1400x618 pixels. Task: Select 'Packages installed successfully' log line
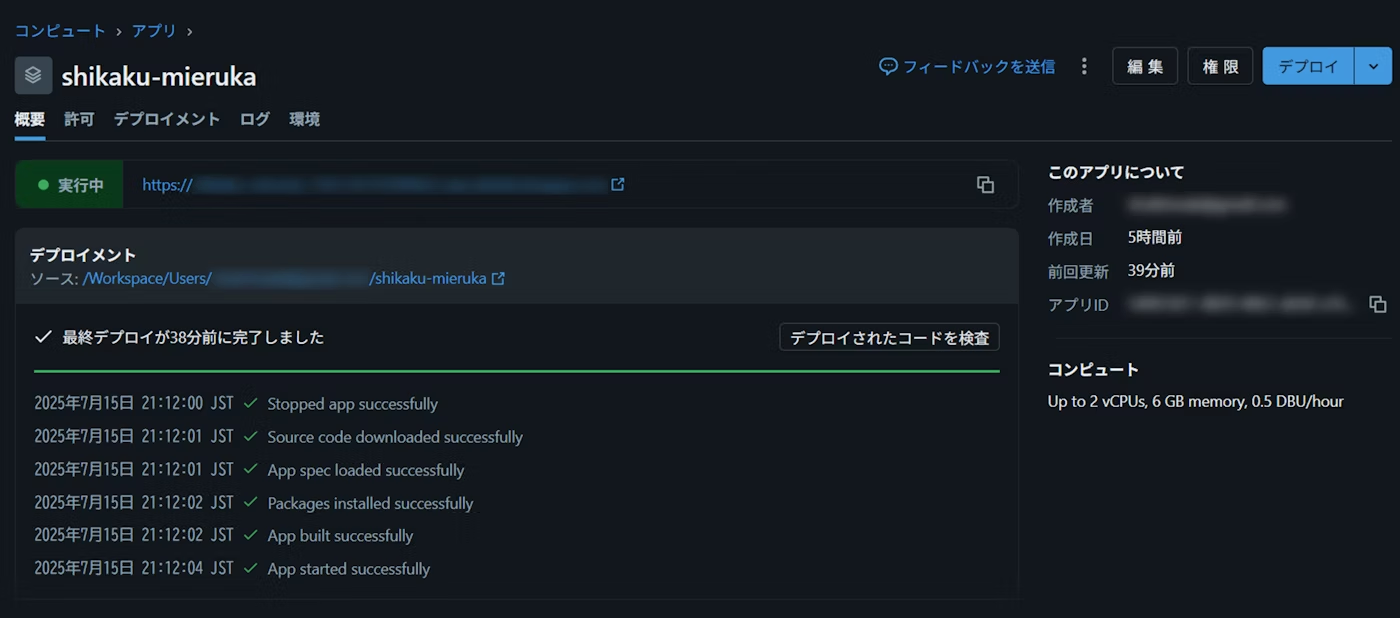tap(370, 503)
